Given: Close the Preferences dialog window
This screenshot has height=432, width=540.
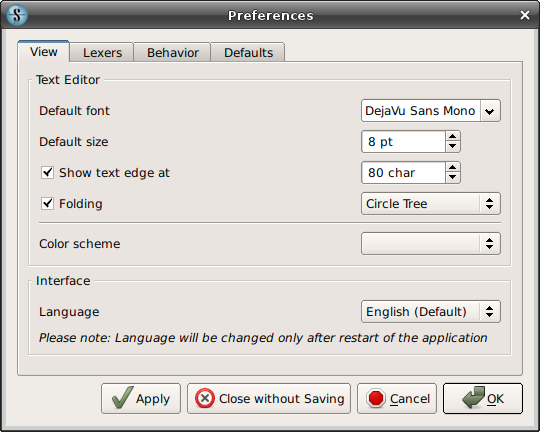Looking at the screenshot, I should (525, 15).
